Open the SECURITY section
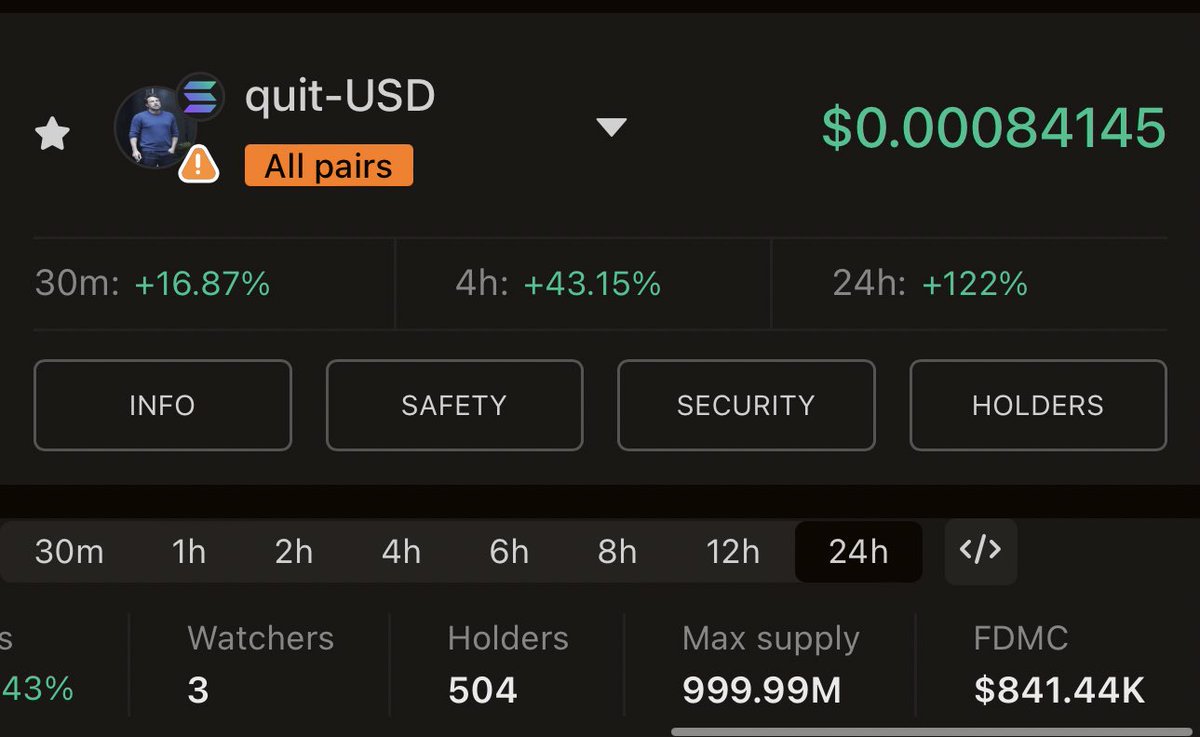 (746, 405)
